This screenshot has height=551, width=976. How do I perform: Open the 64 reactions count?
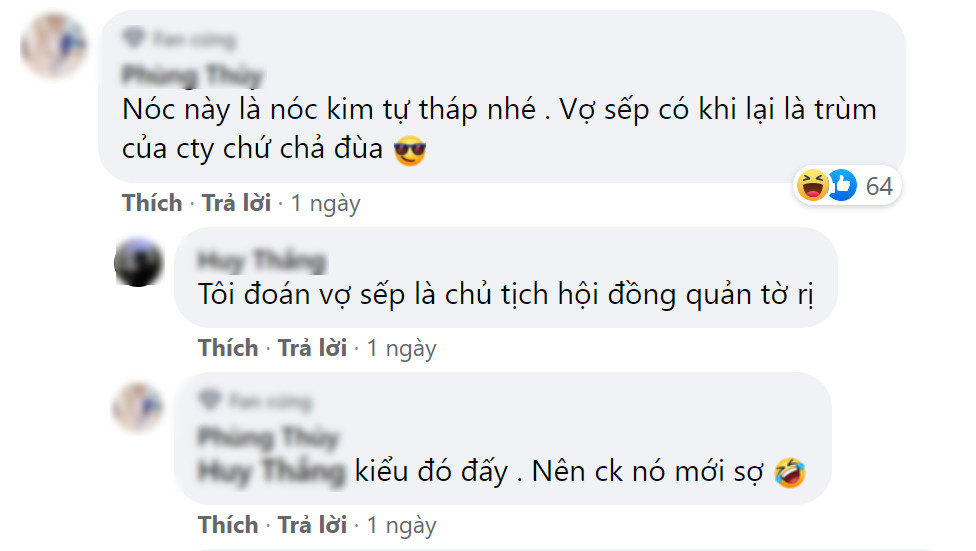tap(879, 186)
